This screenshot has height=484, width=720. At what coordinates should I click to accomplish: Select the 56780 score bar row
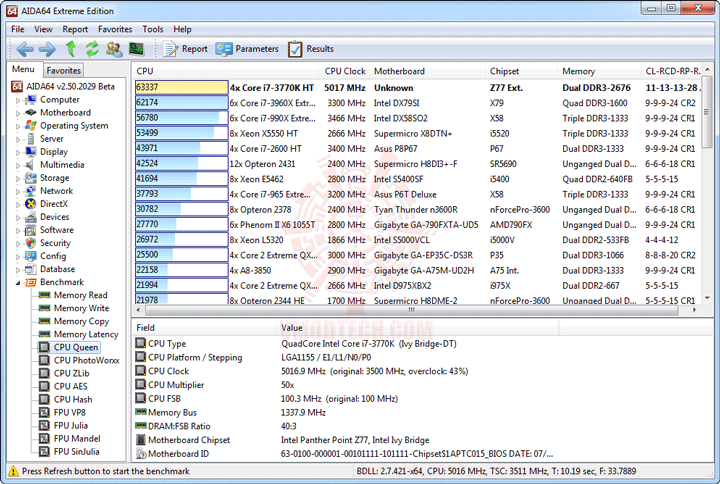pyautogui.click(x=181, y=118)
